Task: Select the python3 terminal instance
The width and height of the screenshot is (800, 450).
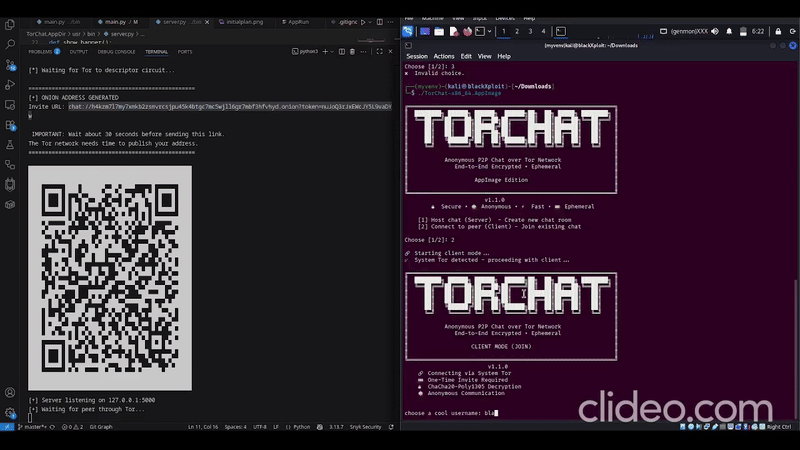Action: [x=305, y=52]
